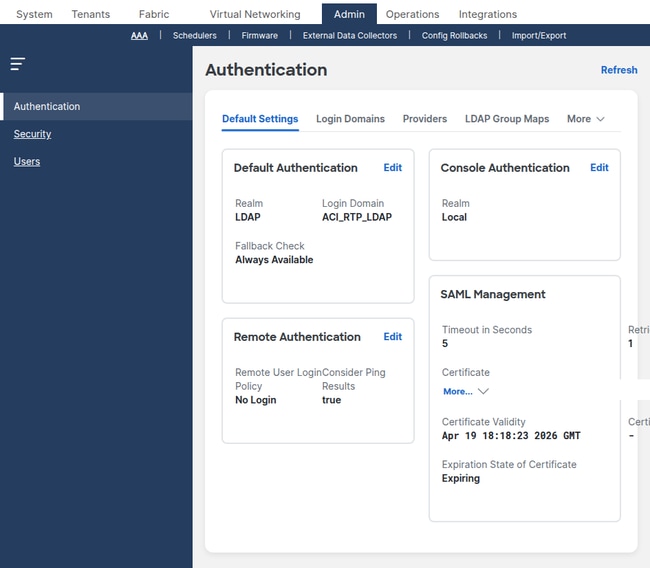
Task: Select the LDAP realm value
Action: [x=248, y=217]
